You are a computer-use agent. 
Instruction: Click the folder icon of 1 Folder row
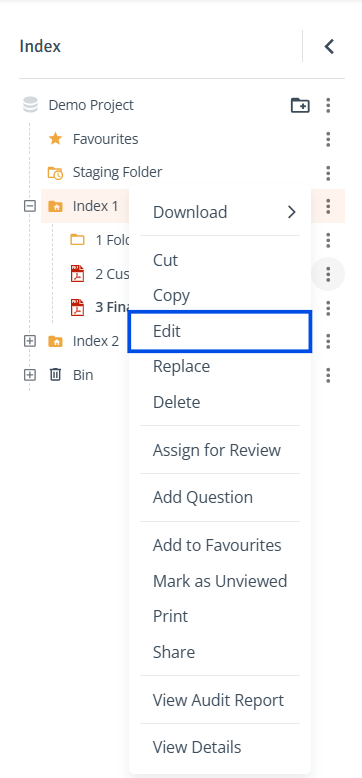tap(77, 240)
